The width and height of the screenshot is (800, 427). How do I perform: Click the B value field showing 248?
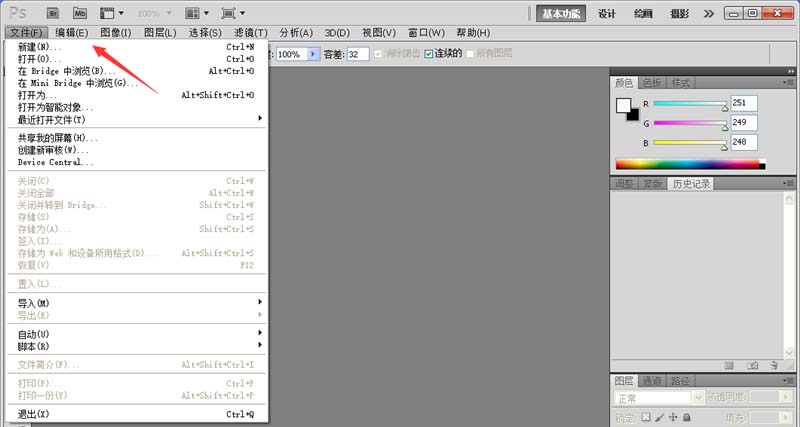pos(744,142)
